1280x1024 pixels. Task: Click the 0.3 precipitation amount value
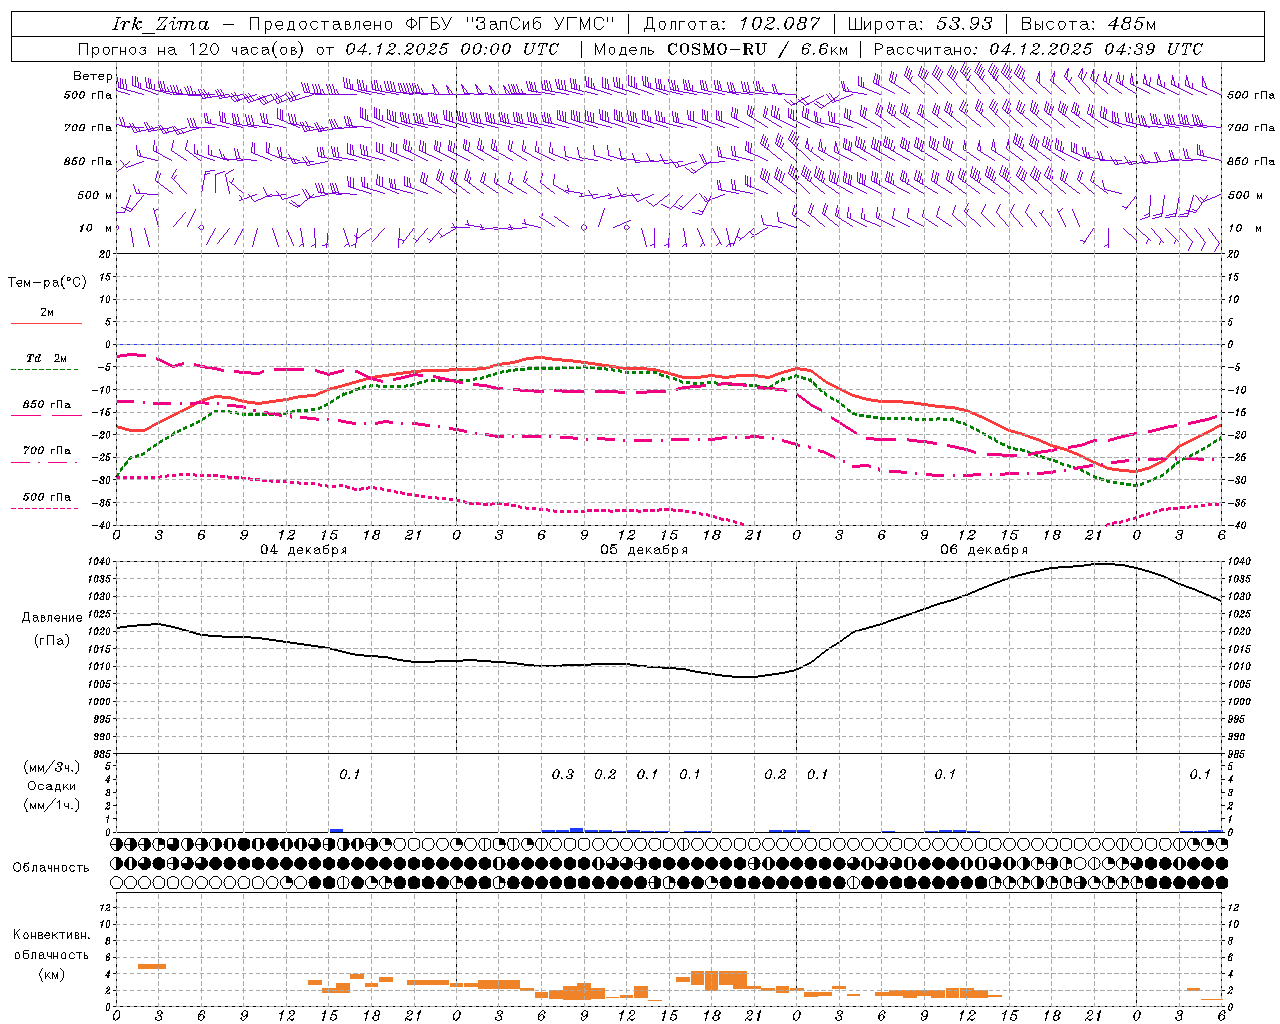pyautogui.click(x=563, y=774)
